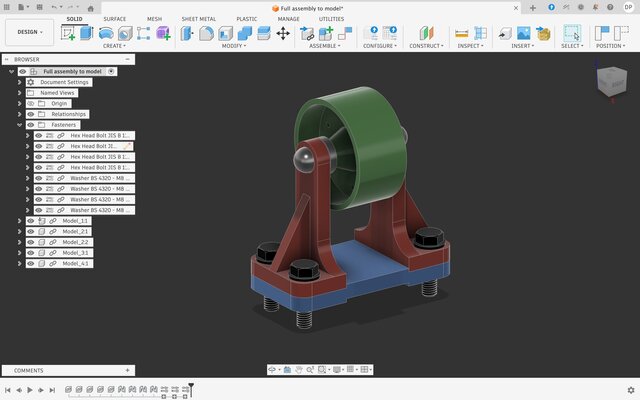Toggle visibility of the Fasteners folder
The height and width of the screenshot is (400, 640).
30,125
